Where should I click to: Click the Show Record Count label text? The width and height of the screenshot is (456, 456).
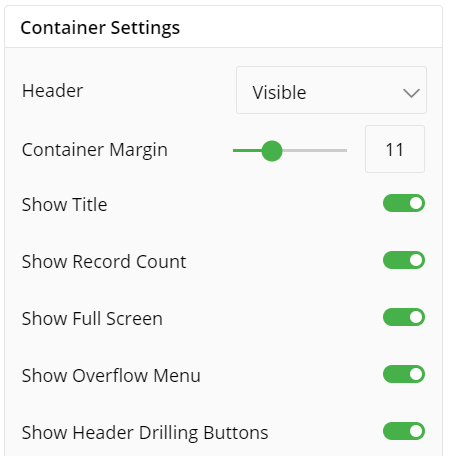click(x=104, y=261)
